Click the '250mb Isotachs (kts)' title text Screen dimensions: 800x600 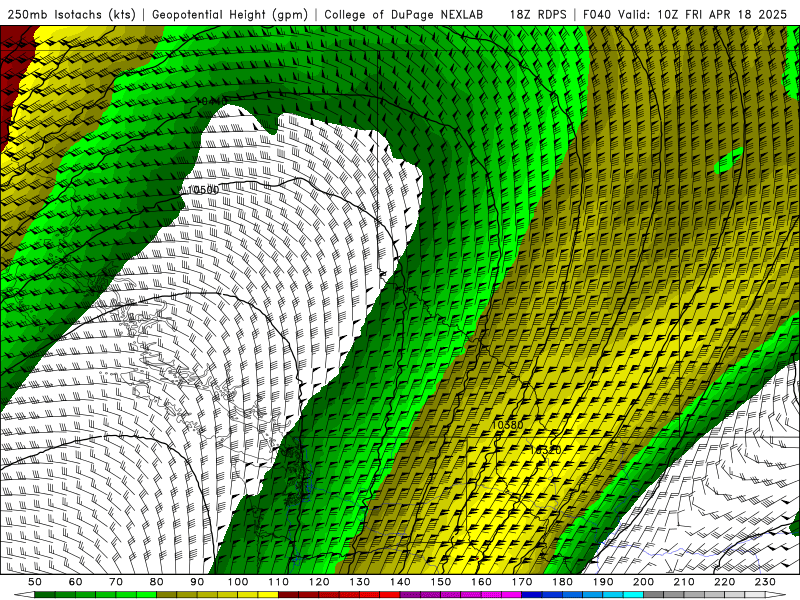(71, 15)
